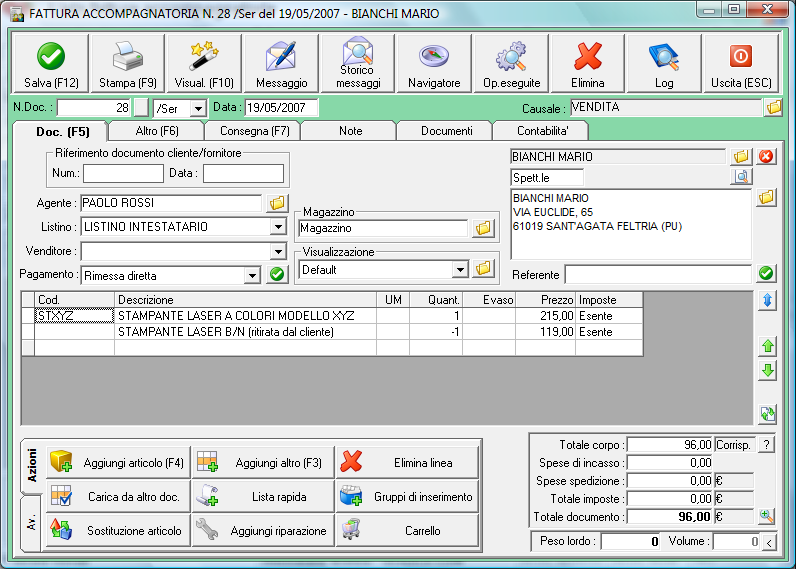Viewport: 796px width, 569px height.
Task: Open the Log viewer icon
Action: (663, 64)
